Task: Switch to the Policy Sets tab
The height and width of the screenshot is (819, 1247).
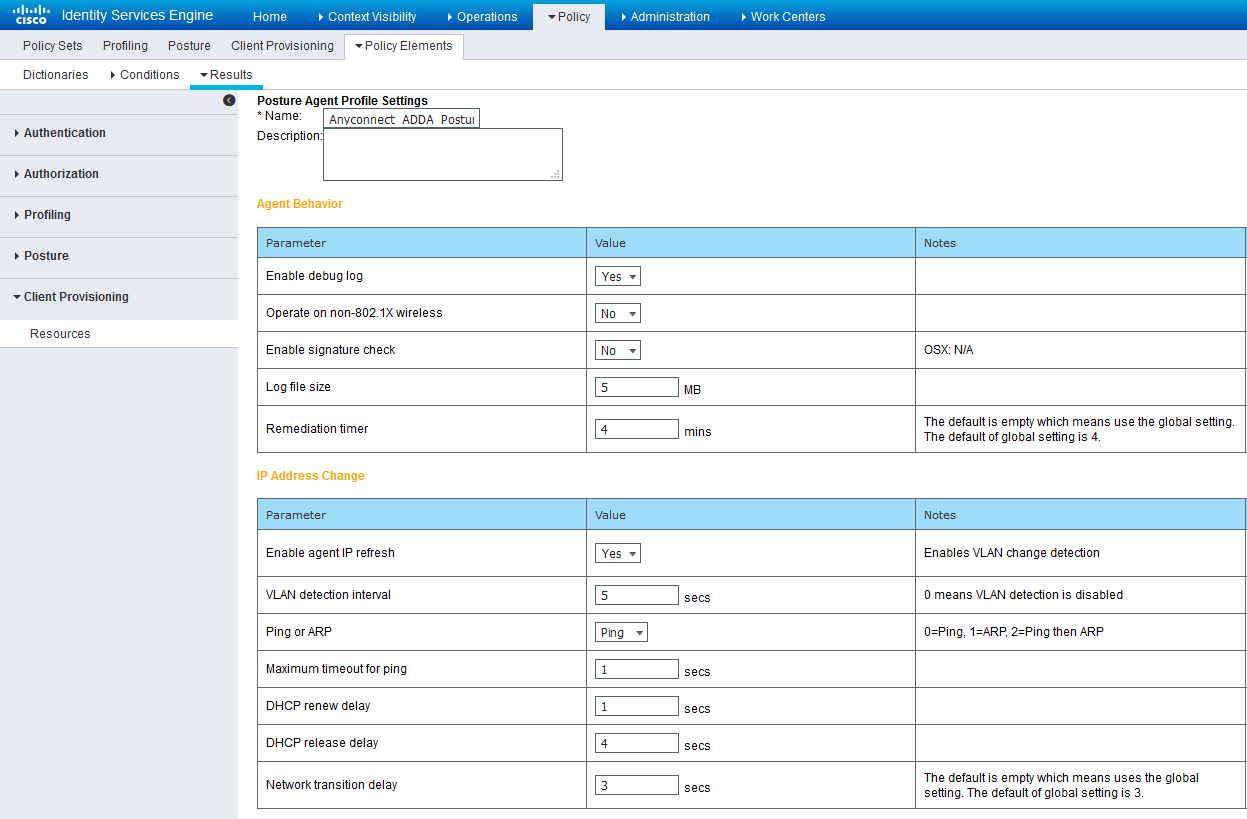Action: coord(53,46)
